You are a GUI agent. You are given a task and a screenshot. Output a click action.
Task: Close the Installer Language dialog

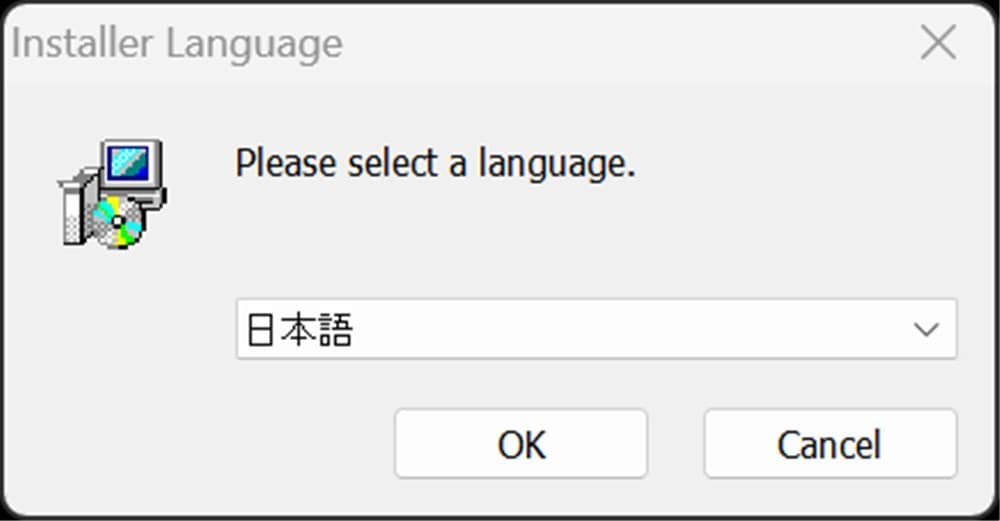click(937, 43)
